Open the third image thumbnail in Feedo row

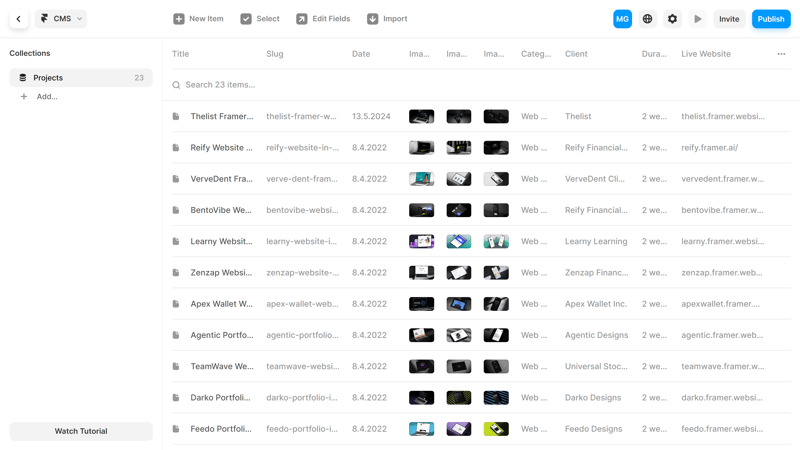496,429
